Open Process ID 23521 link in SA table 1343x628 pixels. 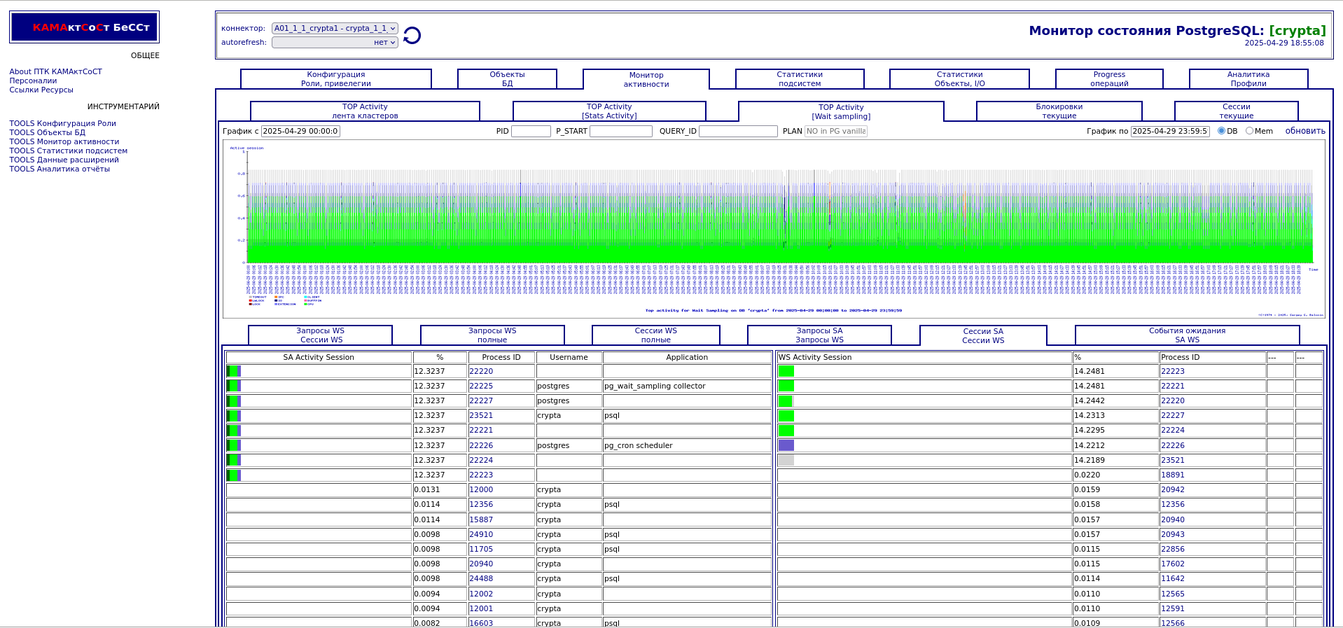tap(481, 415)
